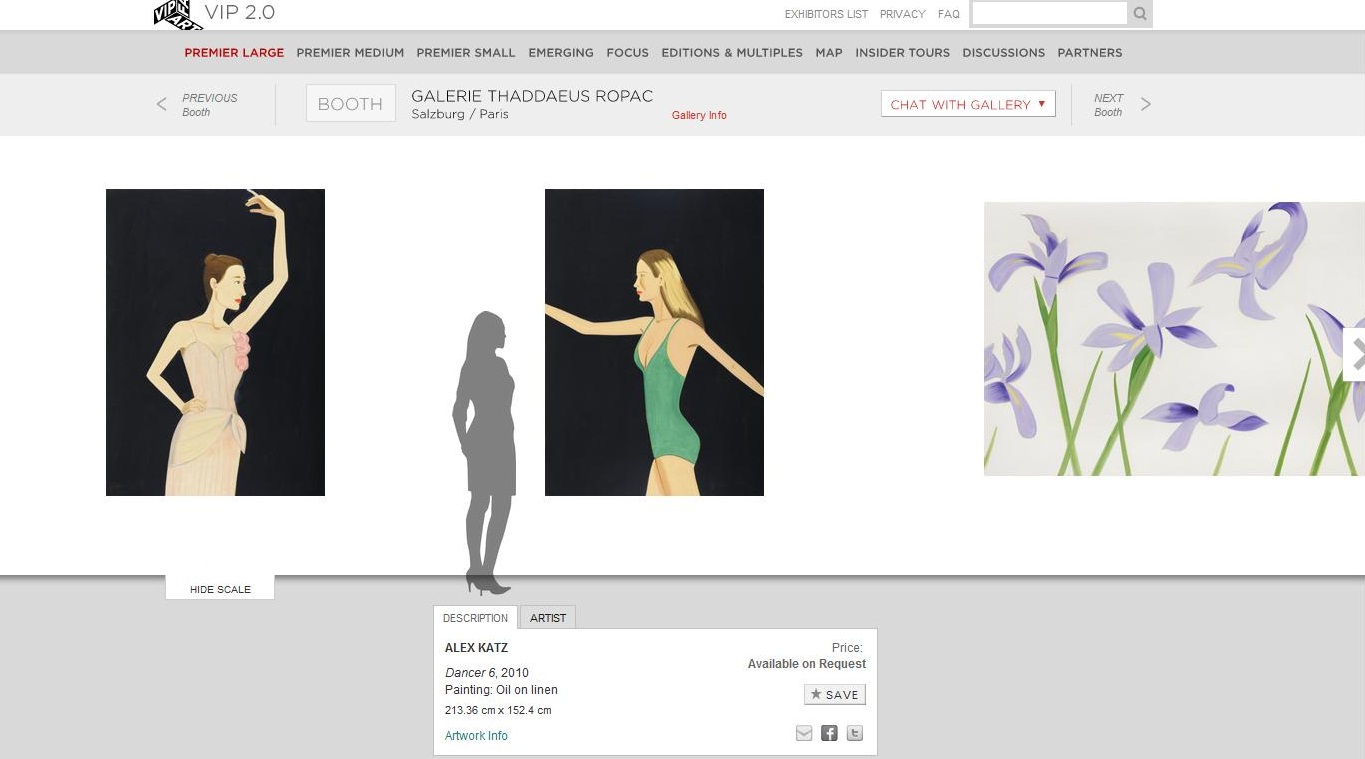
Task: Share artwork via email envelope icon
Action: coord(804,733)
